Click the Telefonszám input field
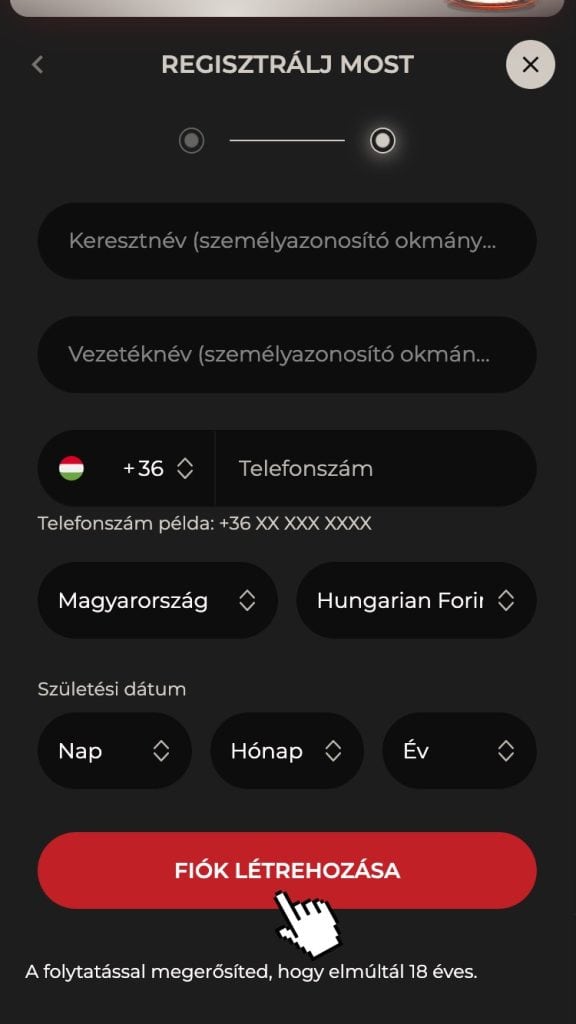The width and height of the screenshot is (576, 1024). (x=376, y=468)
